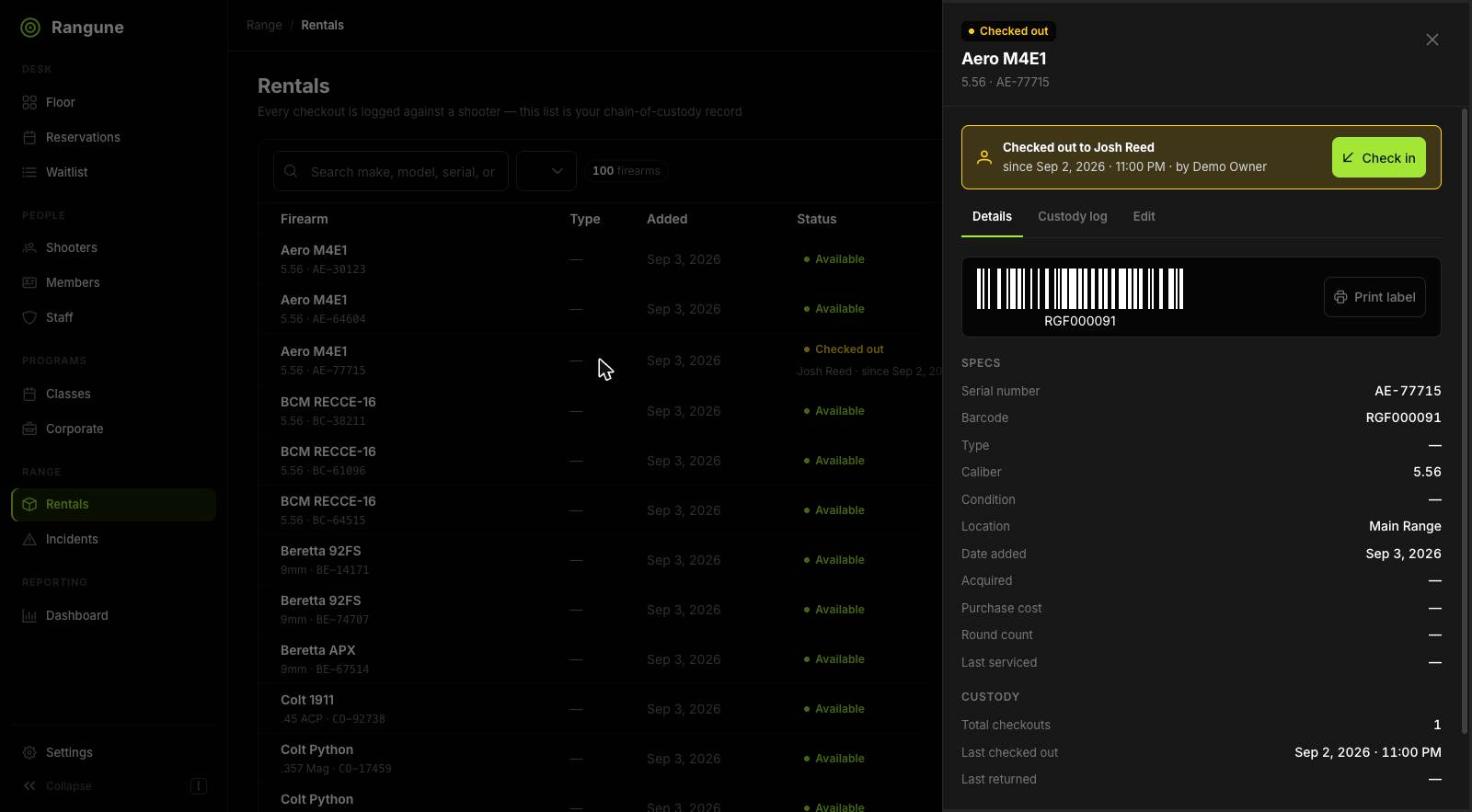The height and width of the screenshot is (812, 1472).
Task: Open the Edit tab
Action: pos(1143,216)
